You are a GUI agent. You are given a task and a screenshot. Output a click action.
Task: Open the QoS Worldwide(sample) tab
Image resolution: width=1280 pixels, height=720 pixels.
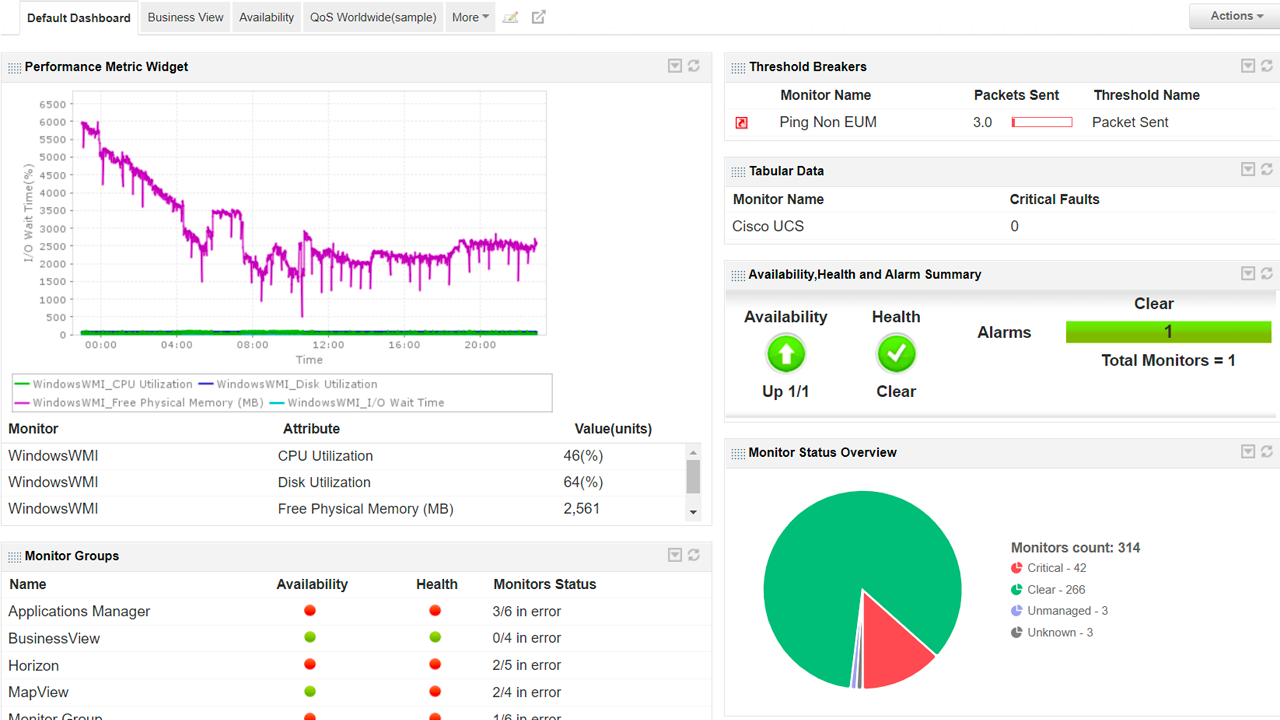pos(372,17)
